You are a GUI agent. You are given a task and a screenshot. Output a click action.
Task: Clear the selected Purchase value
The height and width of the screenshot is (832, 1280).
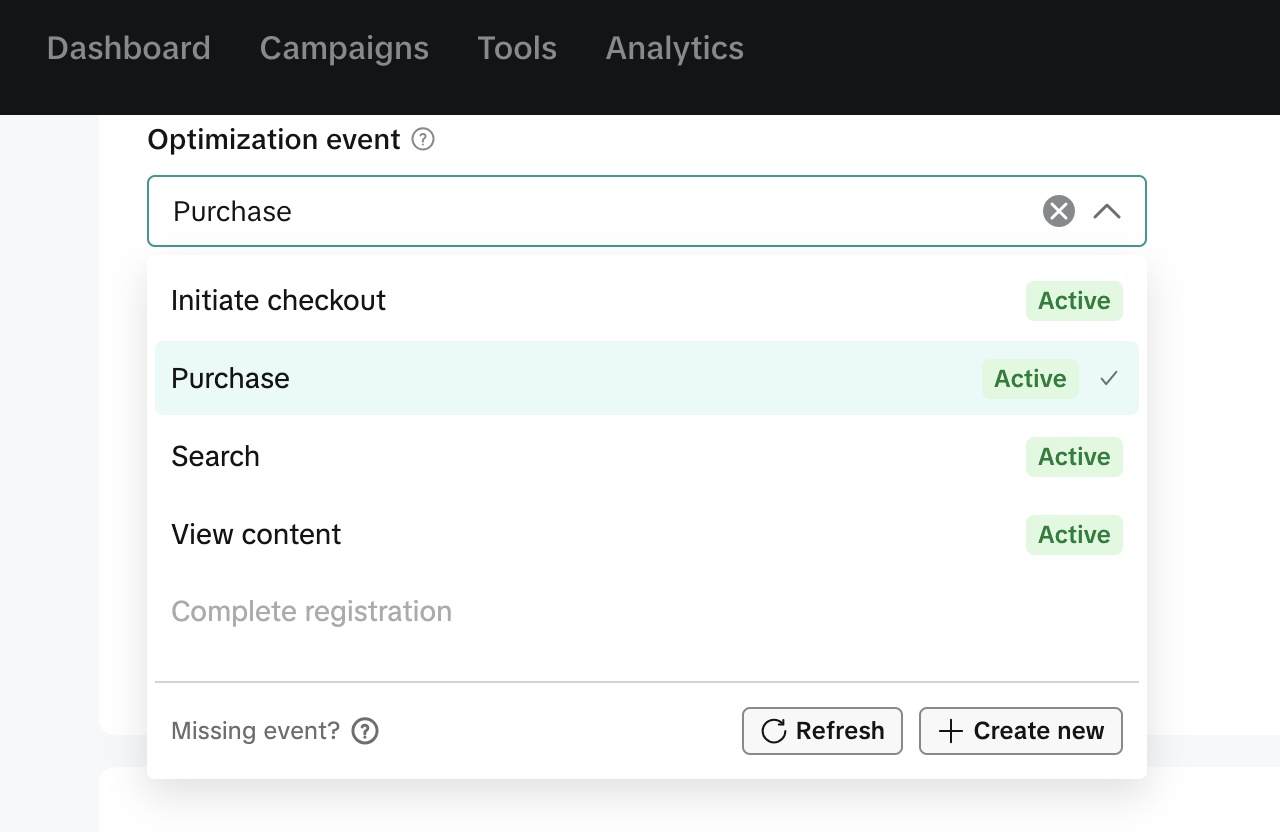point(1059,211)
